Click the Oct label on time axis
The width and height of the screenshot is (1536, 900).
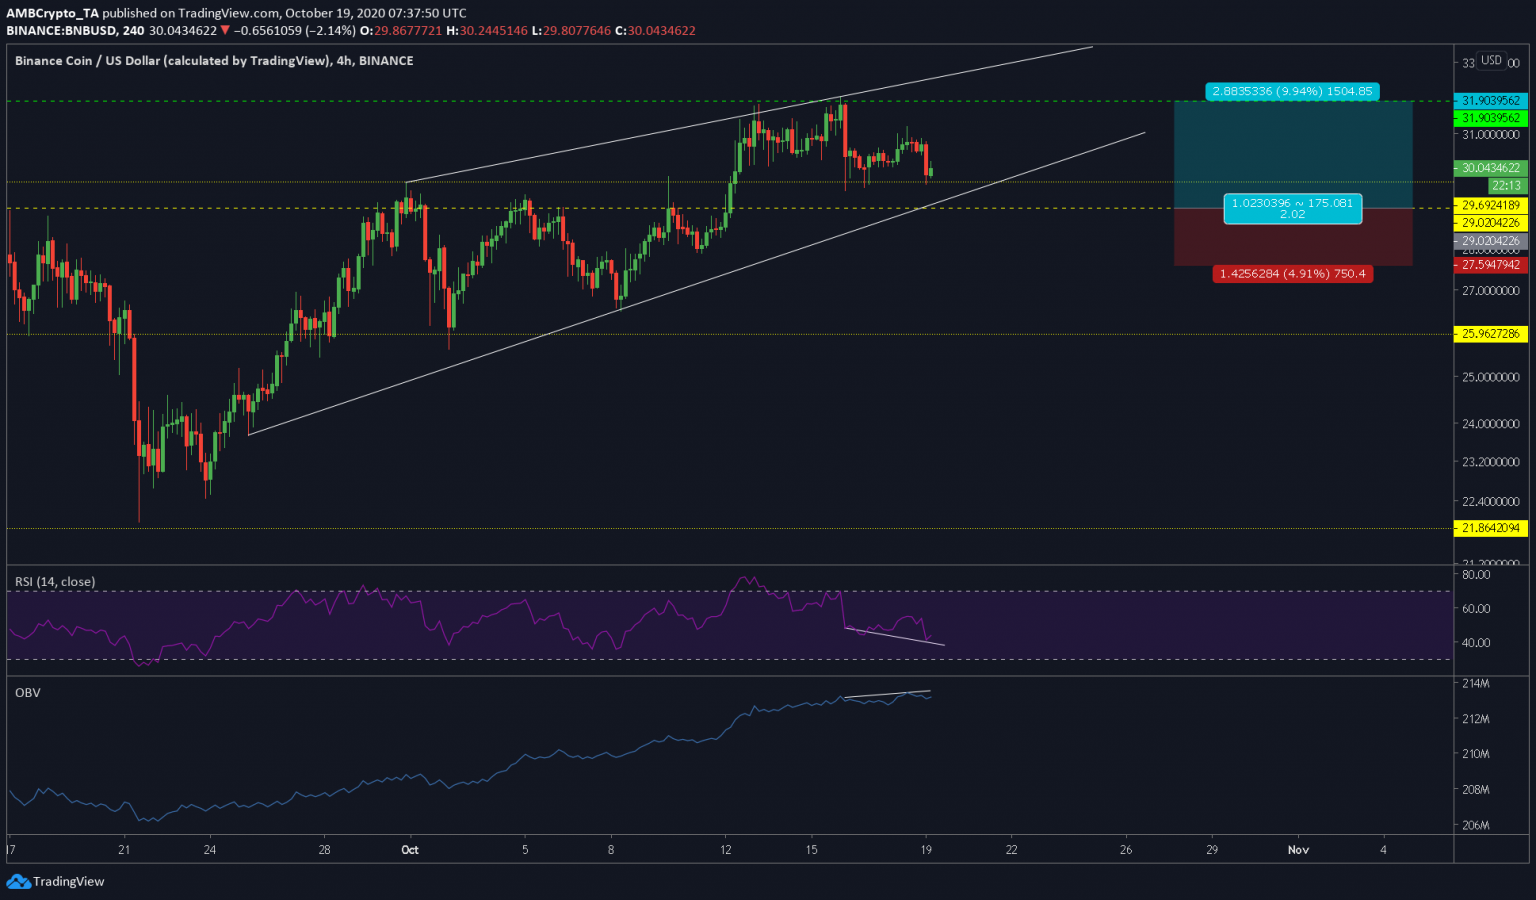(410, 850)
